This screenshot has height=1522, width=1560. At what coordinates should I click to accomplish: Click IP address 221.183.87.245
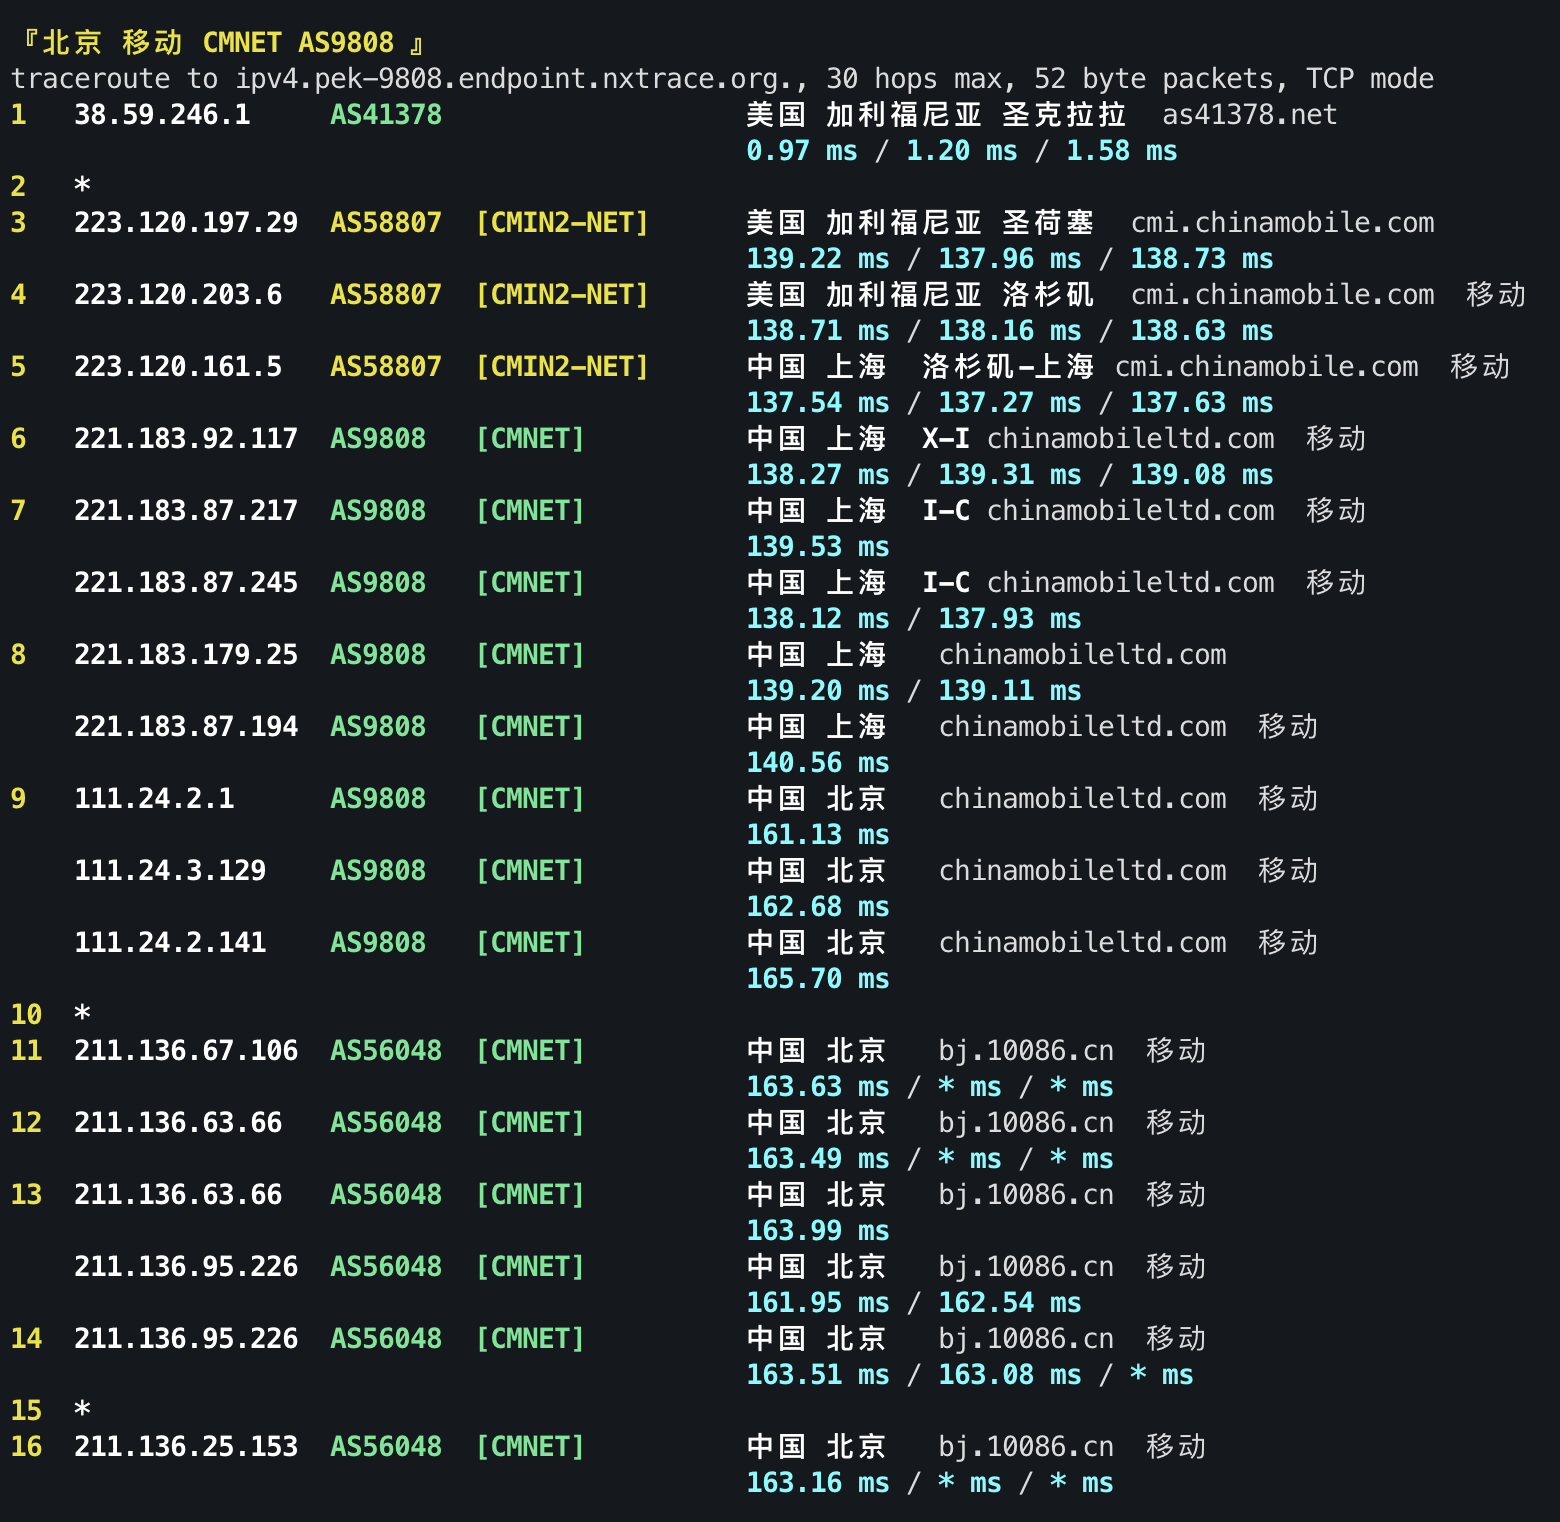click(x=186, y=583)
